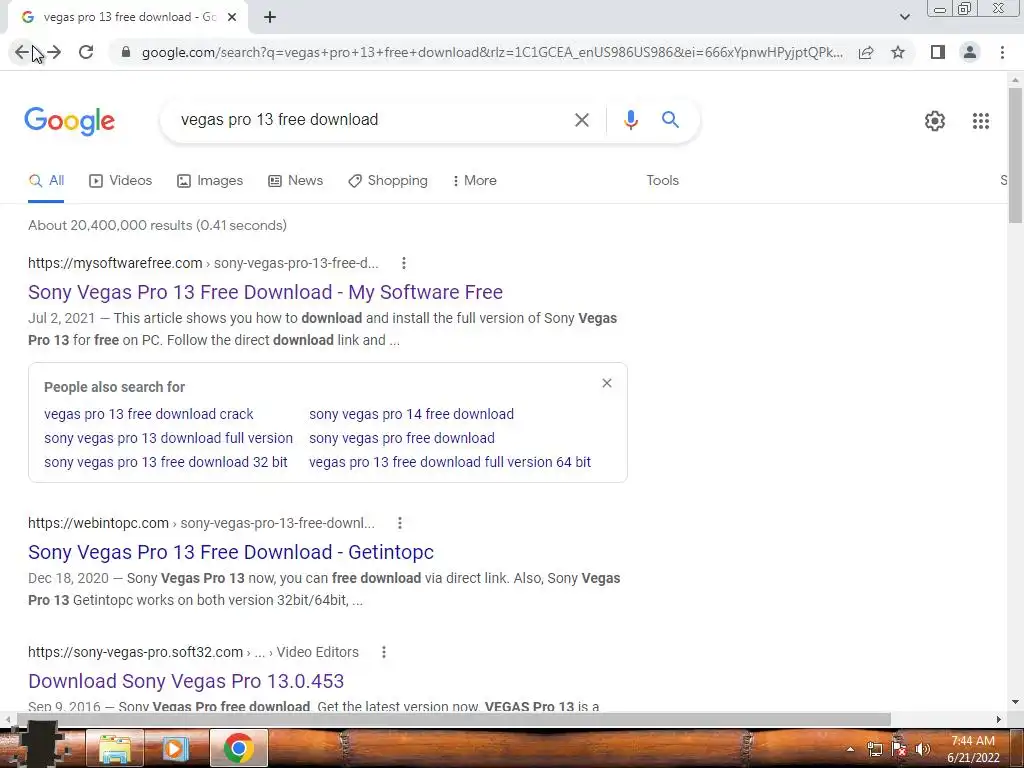Click the share page icon in address bar
This screenshot has width=1024, height=768.
pos(866,52)
